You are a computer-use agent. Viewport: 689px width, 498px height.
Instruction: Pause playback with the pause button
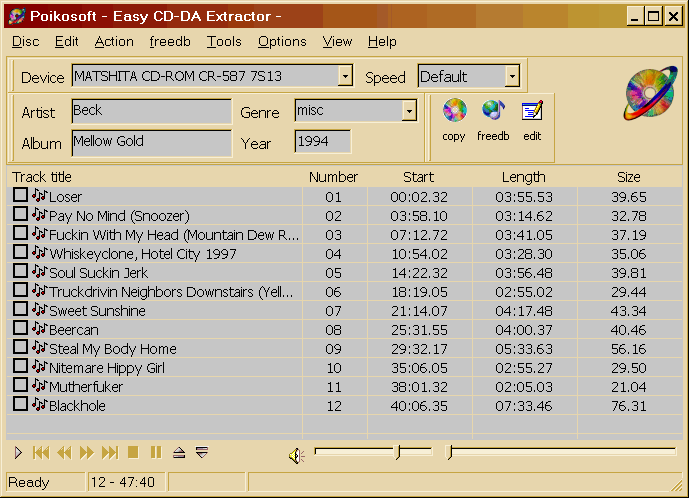pyautogui.click(x=156, y=452)
